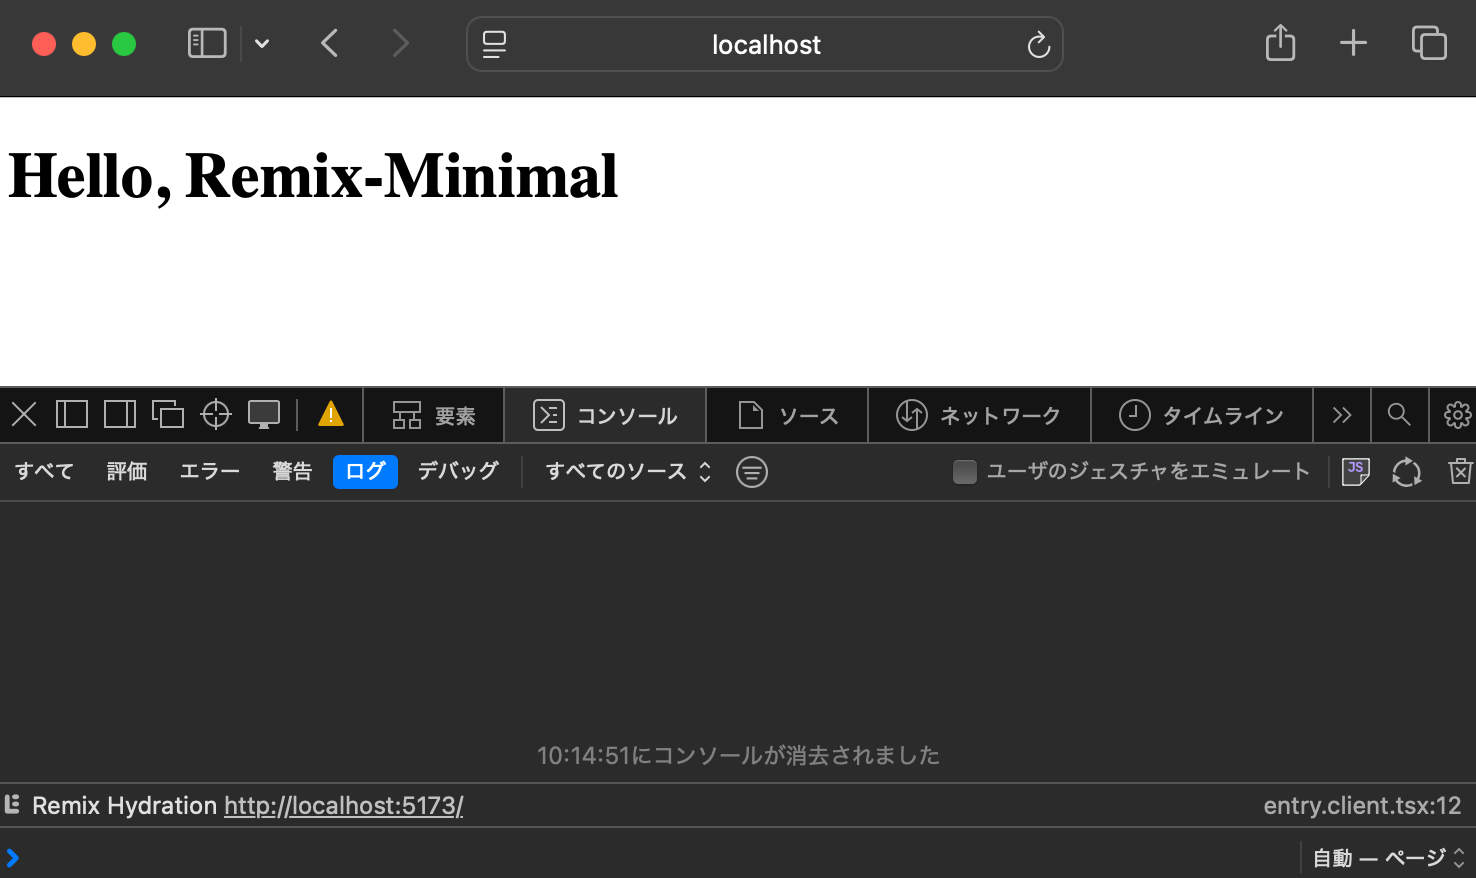Switch to the コンソール tab
This screenshot has width=1476, height=878.
pos(605,415)
